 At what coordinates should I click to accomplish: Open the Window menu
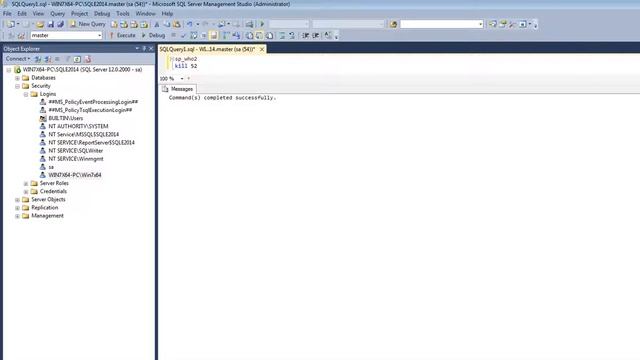(145, 13)
